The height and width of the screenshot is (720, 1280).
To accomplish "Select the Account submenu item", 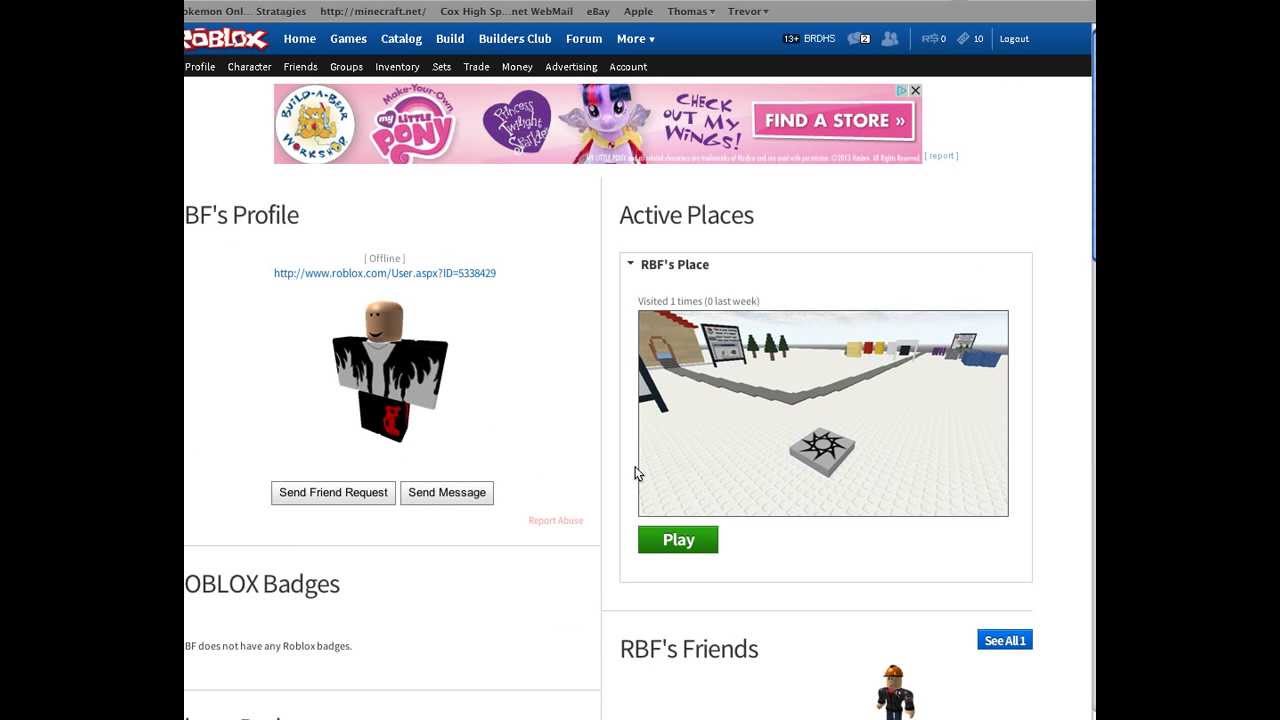I will click(x=628, y=67).
